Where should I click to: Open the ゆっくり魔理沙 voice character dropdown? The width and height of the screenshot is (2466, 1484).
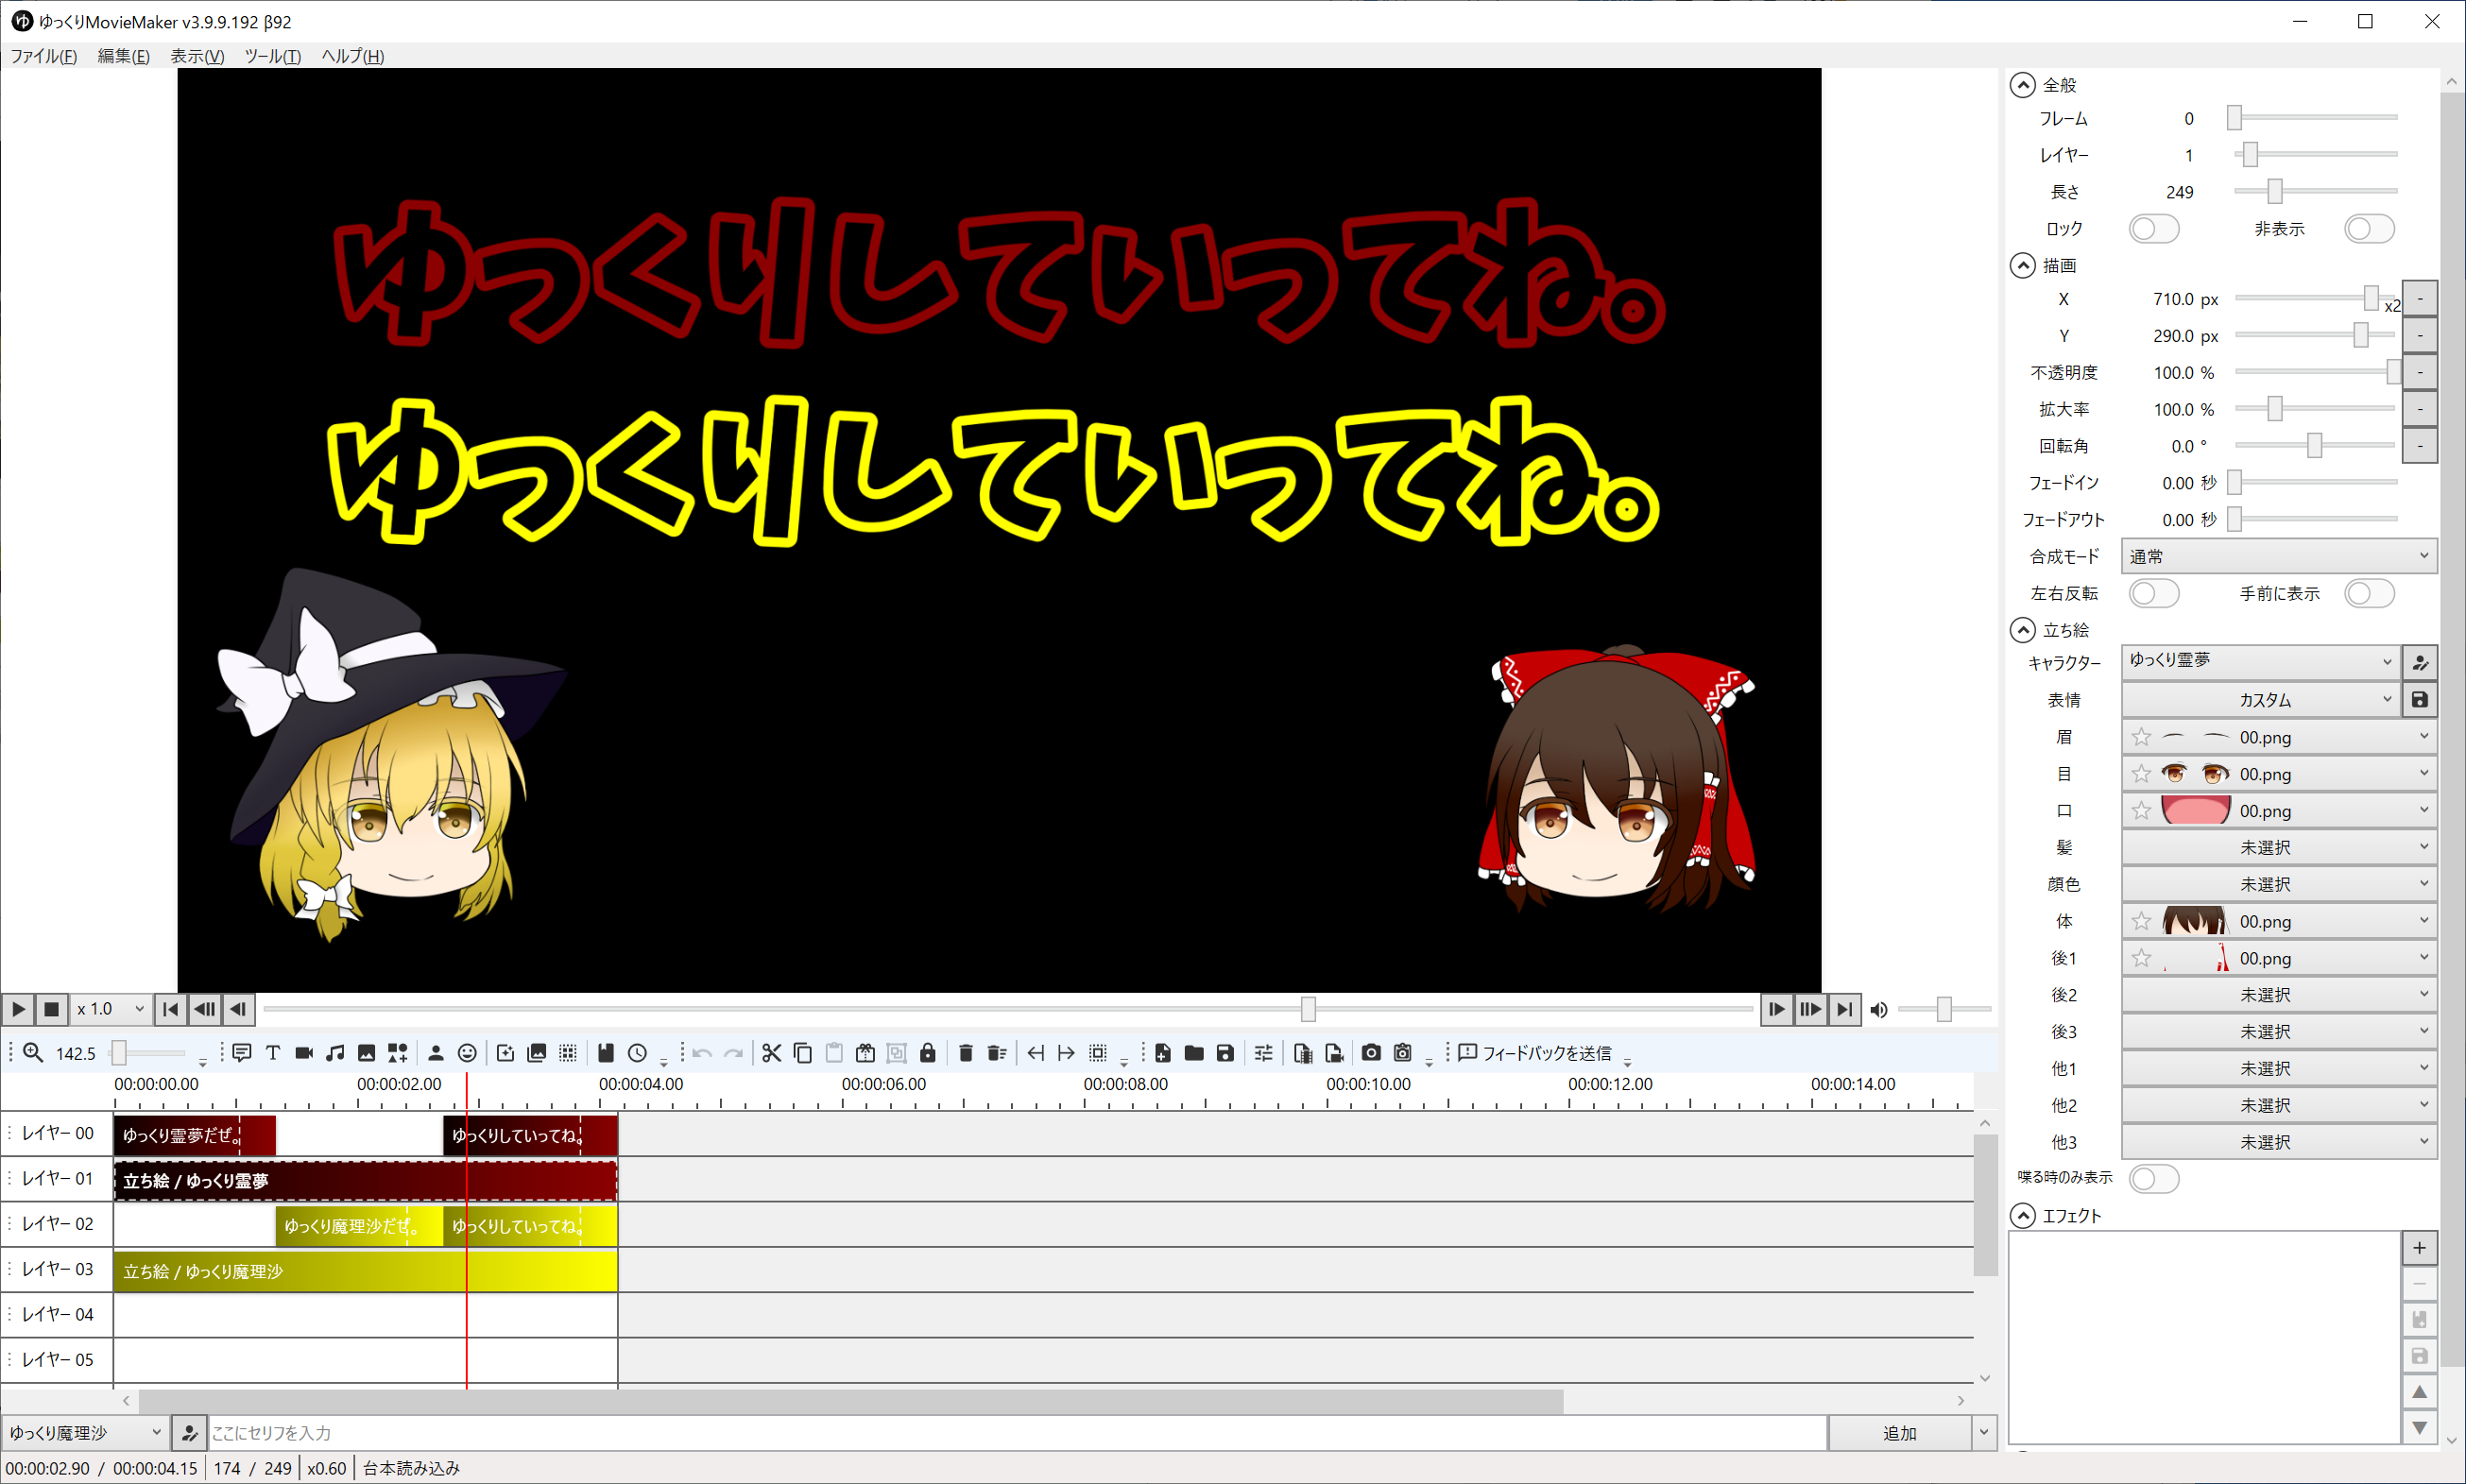[84, 1433]
